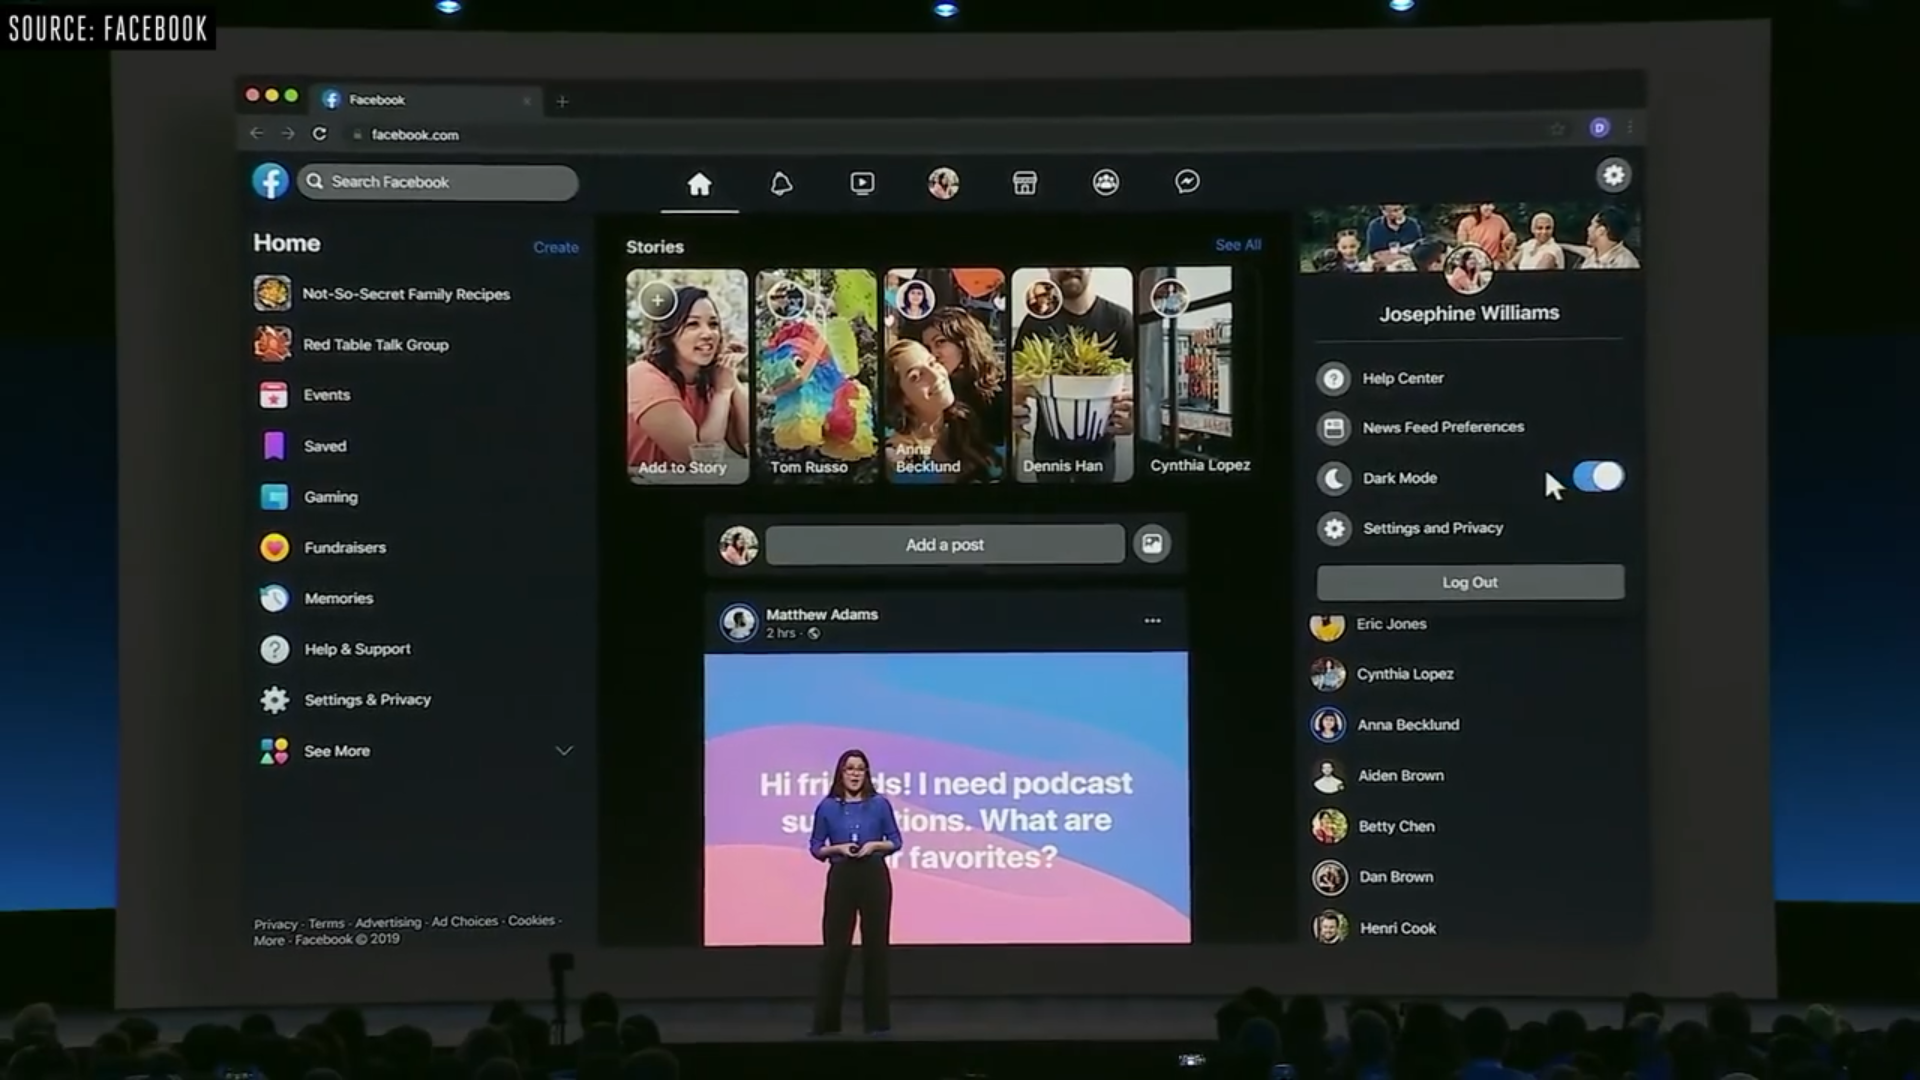Click the Log Out button
Image resolution: width=1920 pixels, height=1080 pixels.
coord(1469,582)
